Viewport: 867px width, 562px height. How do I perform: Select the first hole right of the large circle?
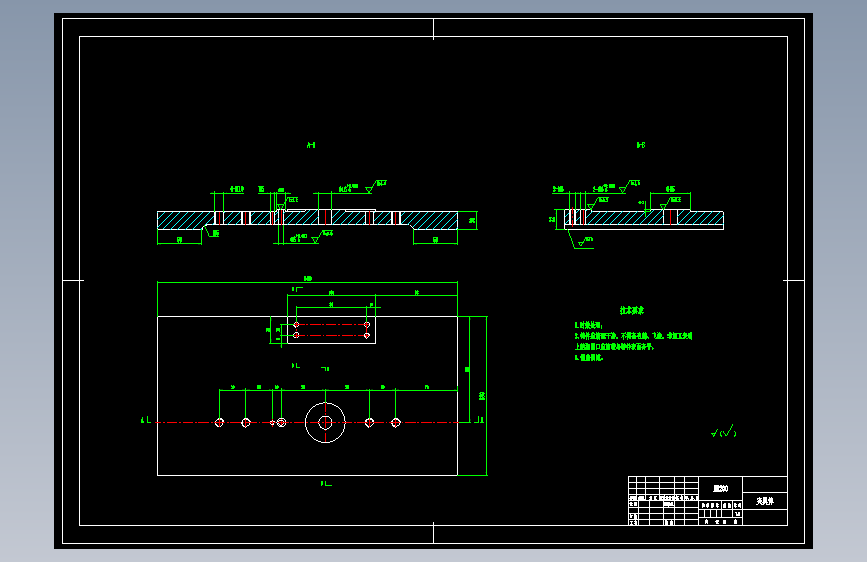(x=369, y=423)
